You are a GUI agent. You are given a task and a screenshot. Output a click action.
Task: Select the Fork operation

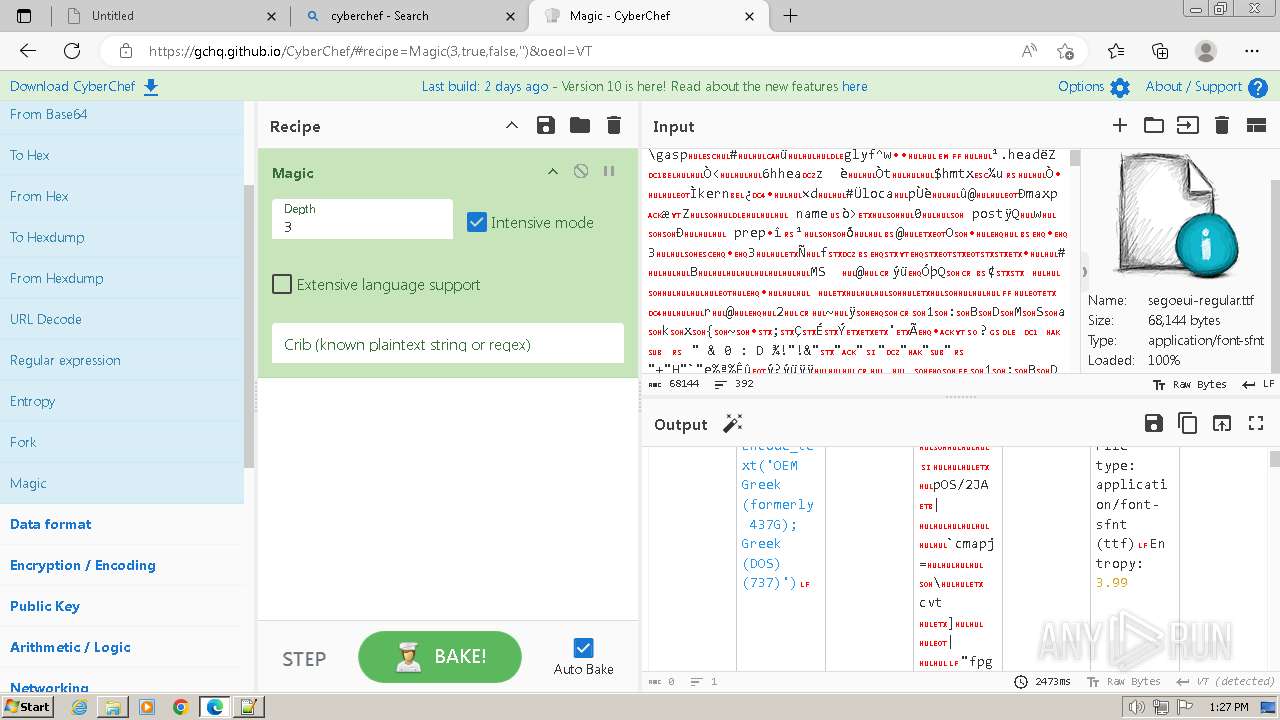click(122, 442)
